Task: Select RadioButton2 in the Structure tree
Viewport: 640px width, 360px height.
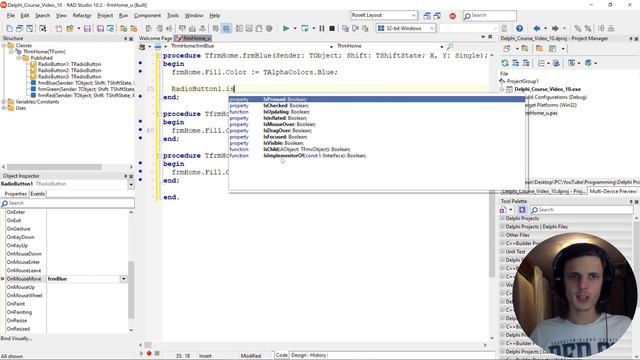Action: tap(69, 70)
